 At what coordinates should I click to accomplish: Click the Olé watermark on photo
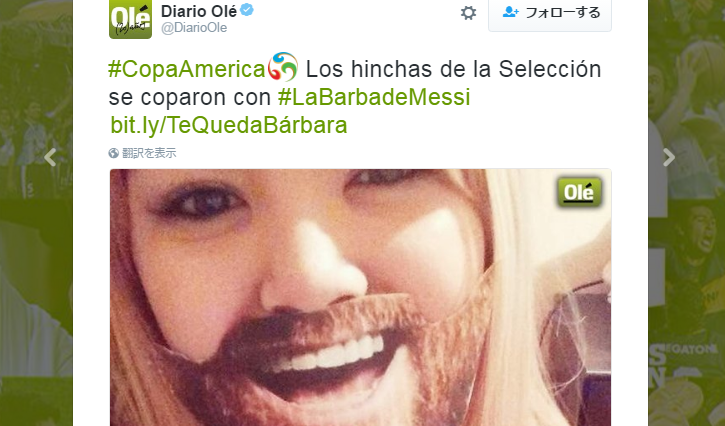(579, 192)
